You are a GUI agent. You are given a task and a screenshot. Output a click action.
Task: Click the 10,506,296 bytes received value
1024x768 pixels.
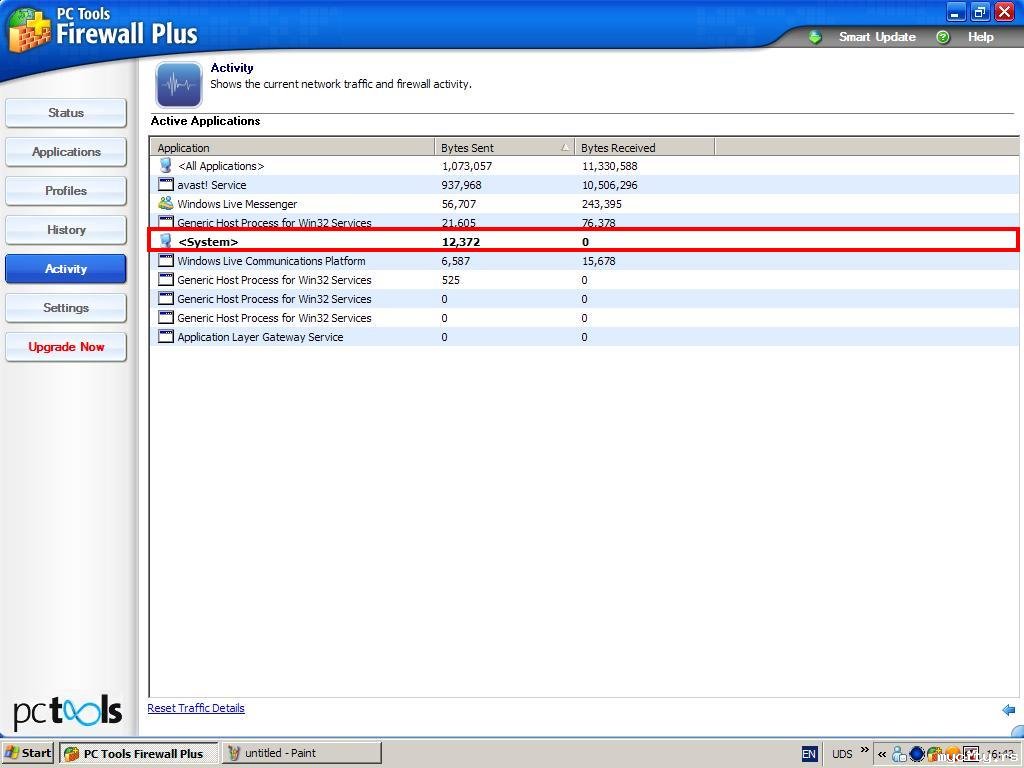[x=609, y=185]
